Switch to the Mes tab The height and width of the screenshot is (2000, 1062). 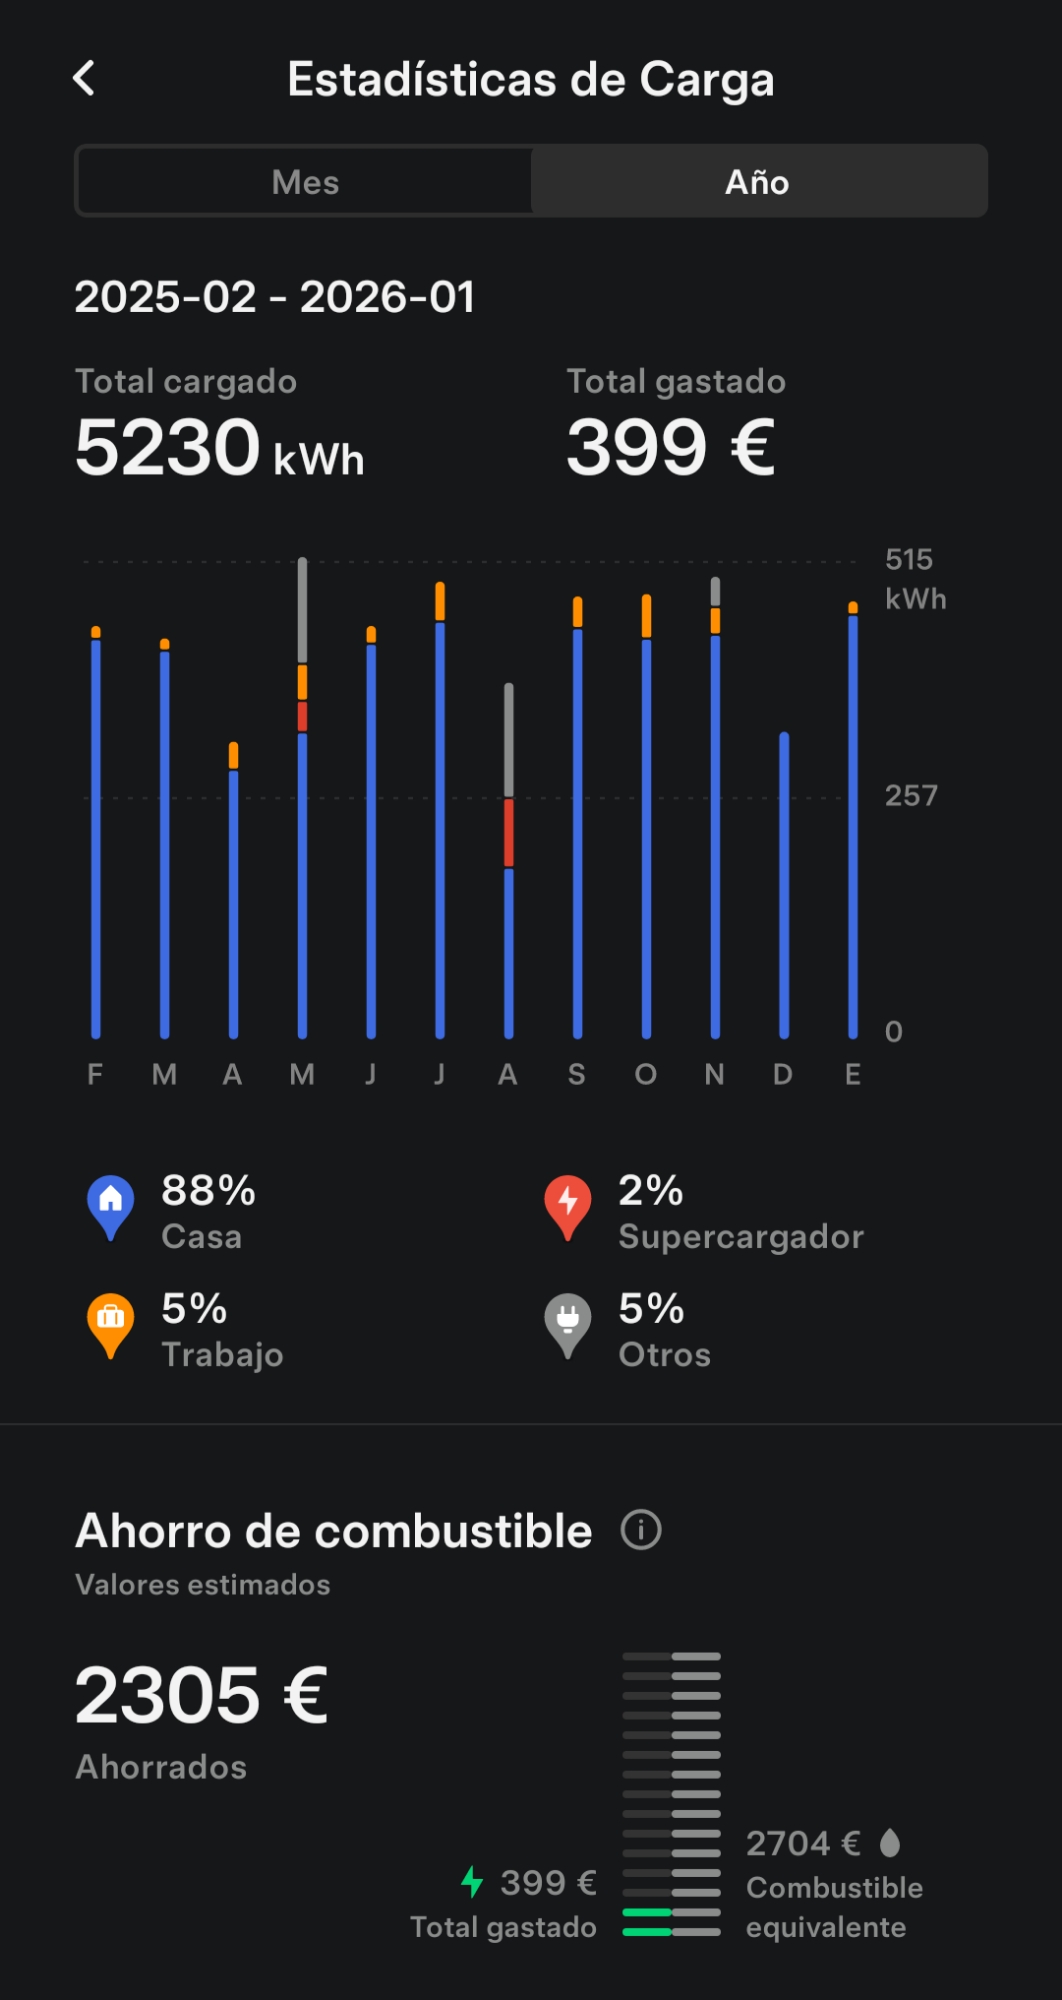(x=305, y=182)
